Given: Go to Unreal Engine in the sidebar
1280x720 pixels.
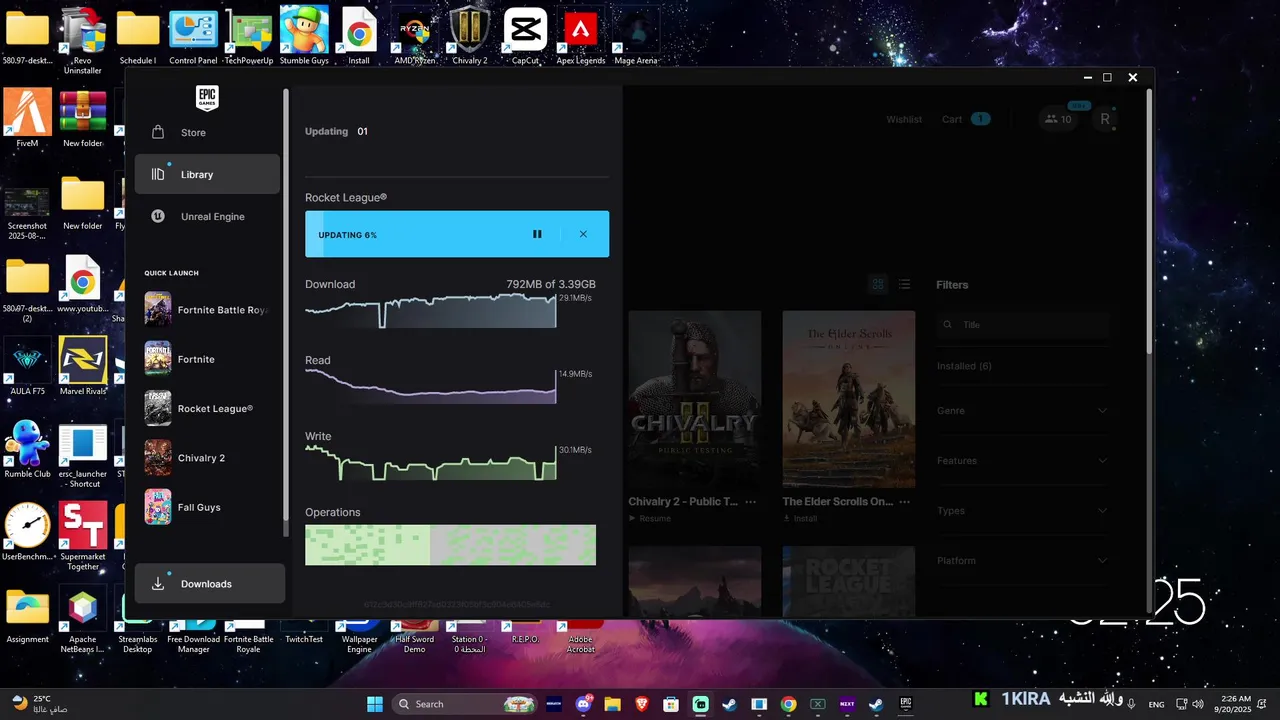Looking at the screenshot, I should pyautogui.click(x=207, y=216).
